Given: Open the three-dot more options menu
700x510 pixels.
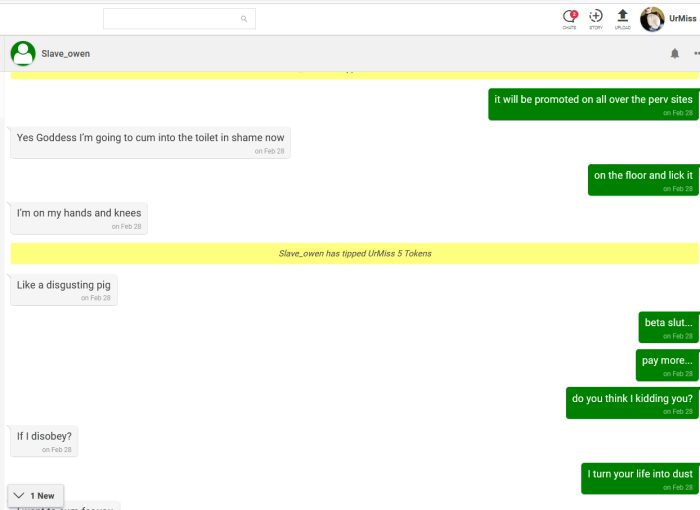Looking at the screenshot, I should [x=696, y=54].
